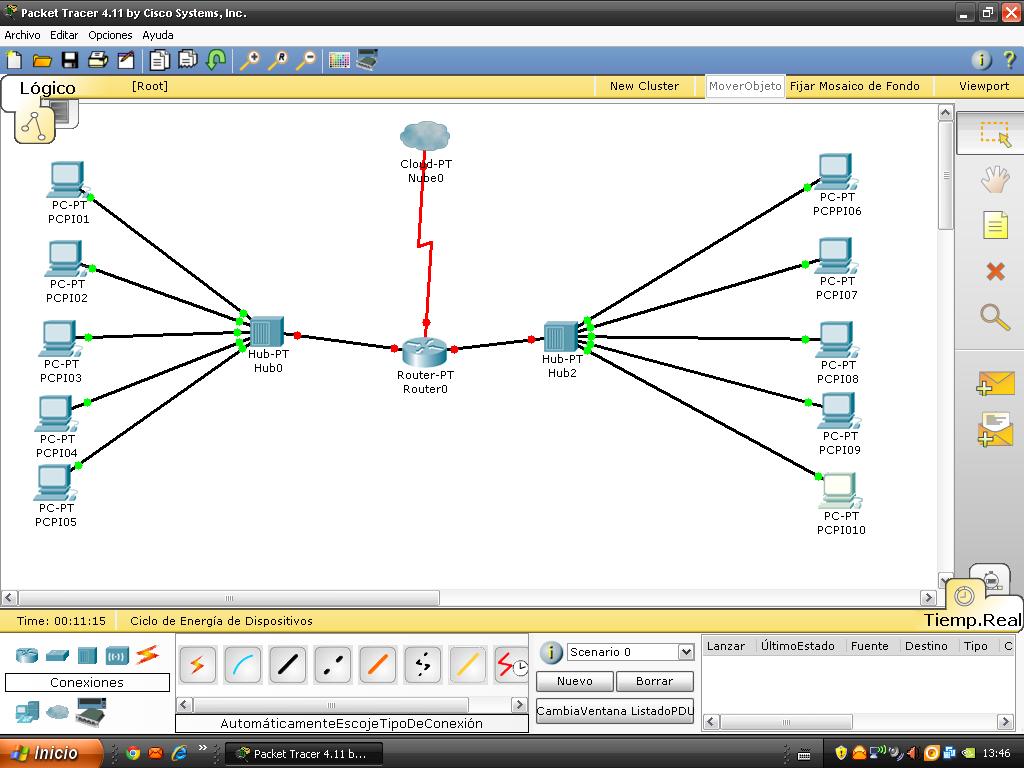
Task: Open the Activity Wizard icon
Action: [125, 60]
